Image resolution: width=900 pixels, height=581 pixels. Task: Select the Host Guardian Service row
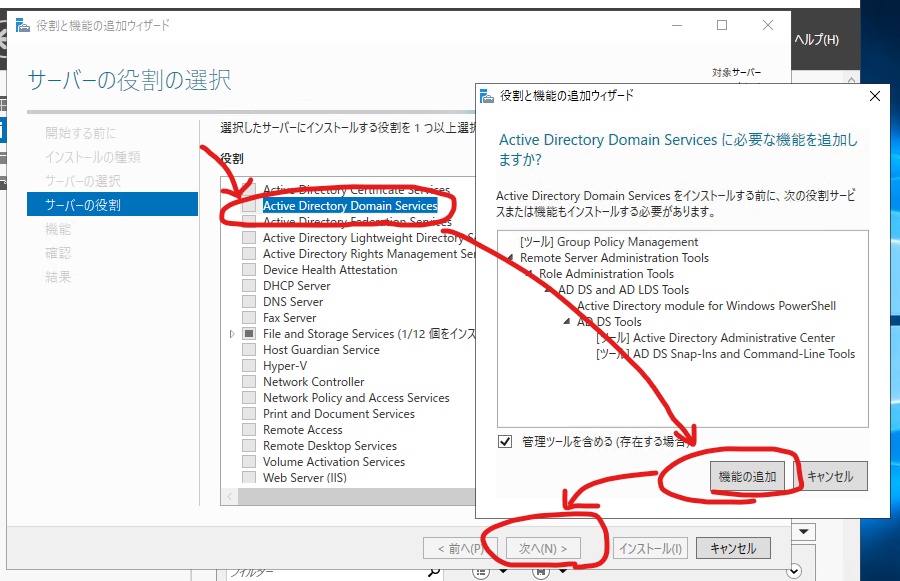pos(321,350)
